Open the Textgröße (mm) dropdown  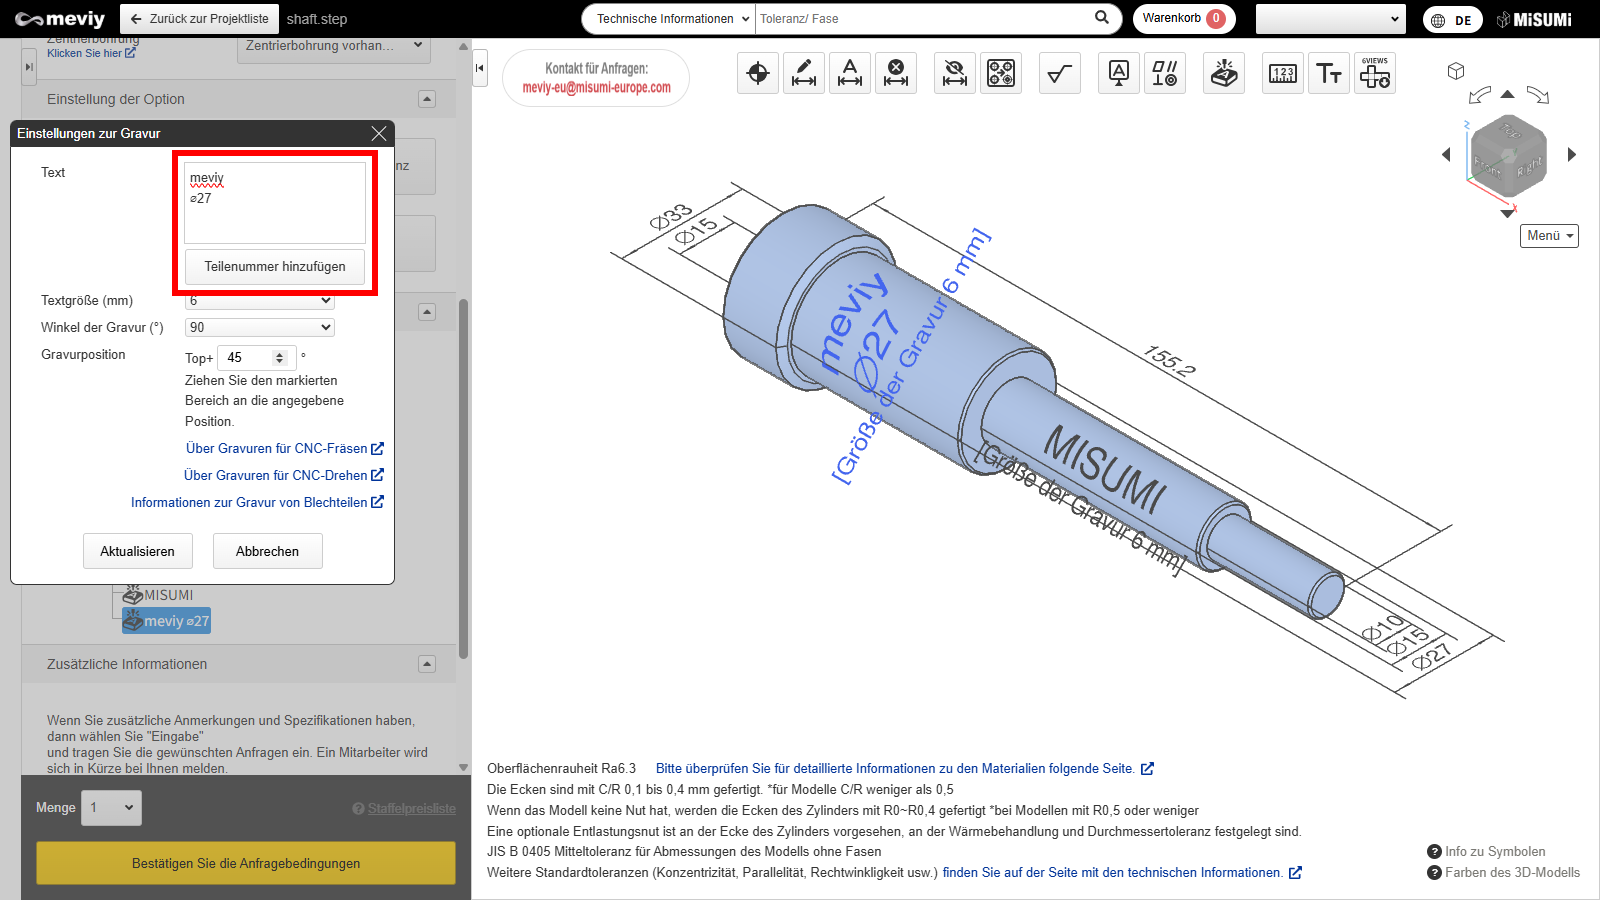point(260,301)
